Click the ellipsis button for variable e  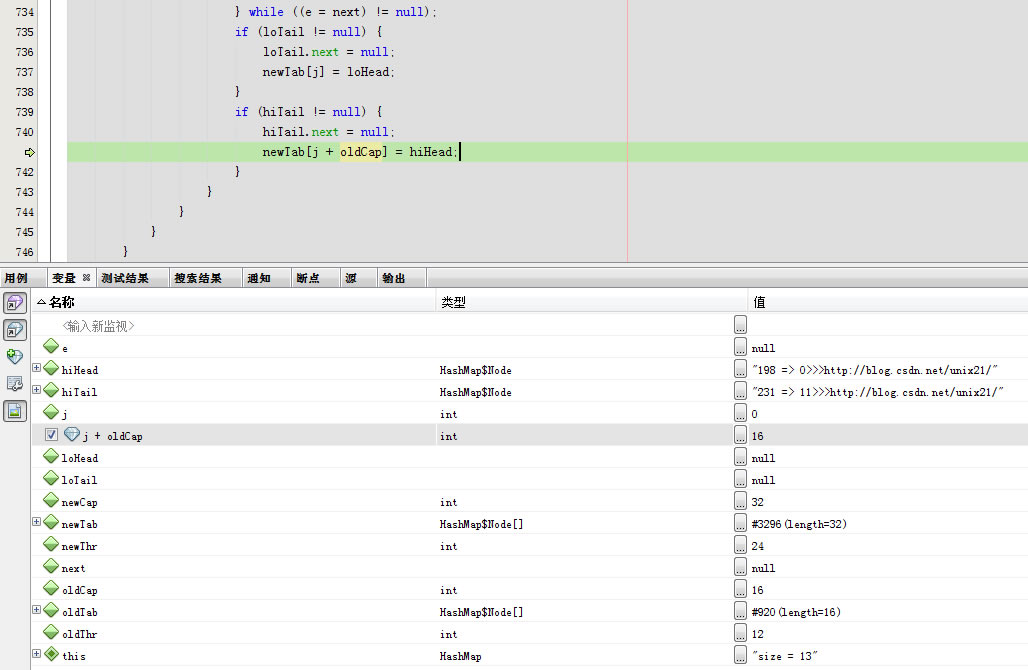[740, 346]
